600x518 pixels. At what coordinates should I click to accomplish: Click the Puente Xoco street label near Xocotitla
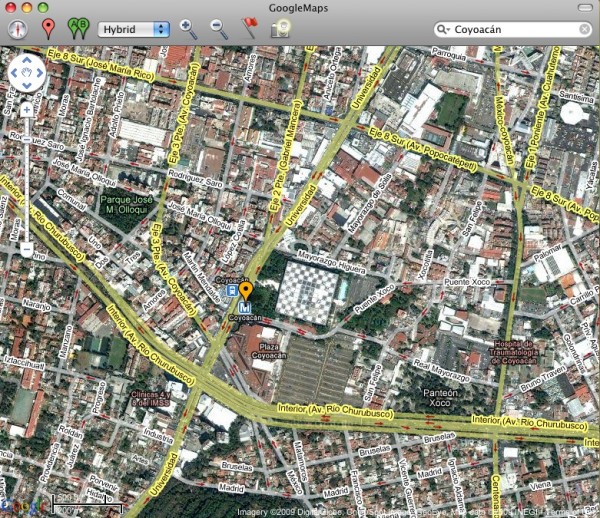click(x=467, y=282)
